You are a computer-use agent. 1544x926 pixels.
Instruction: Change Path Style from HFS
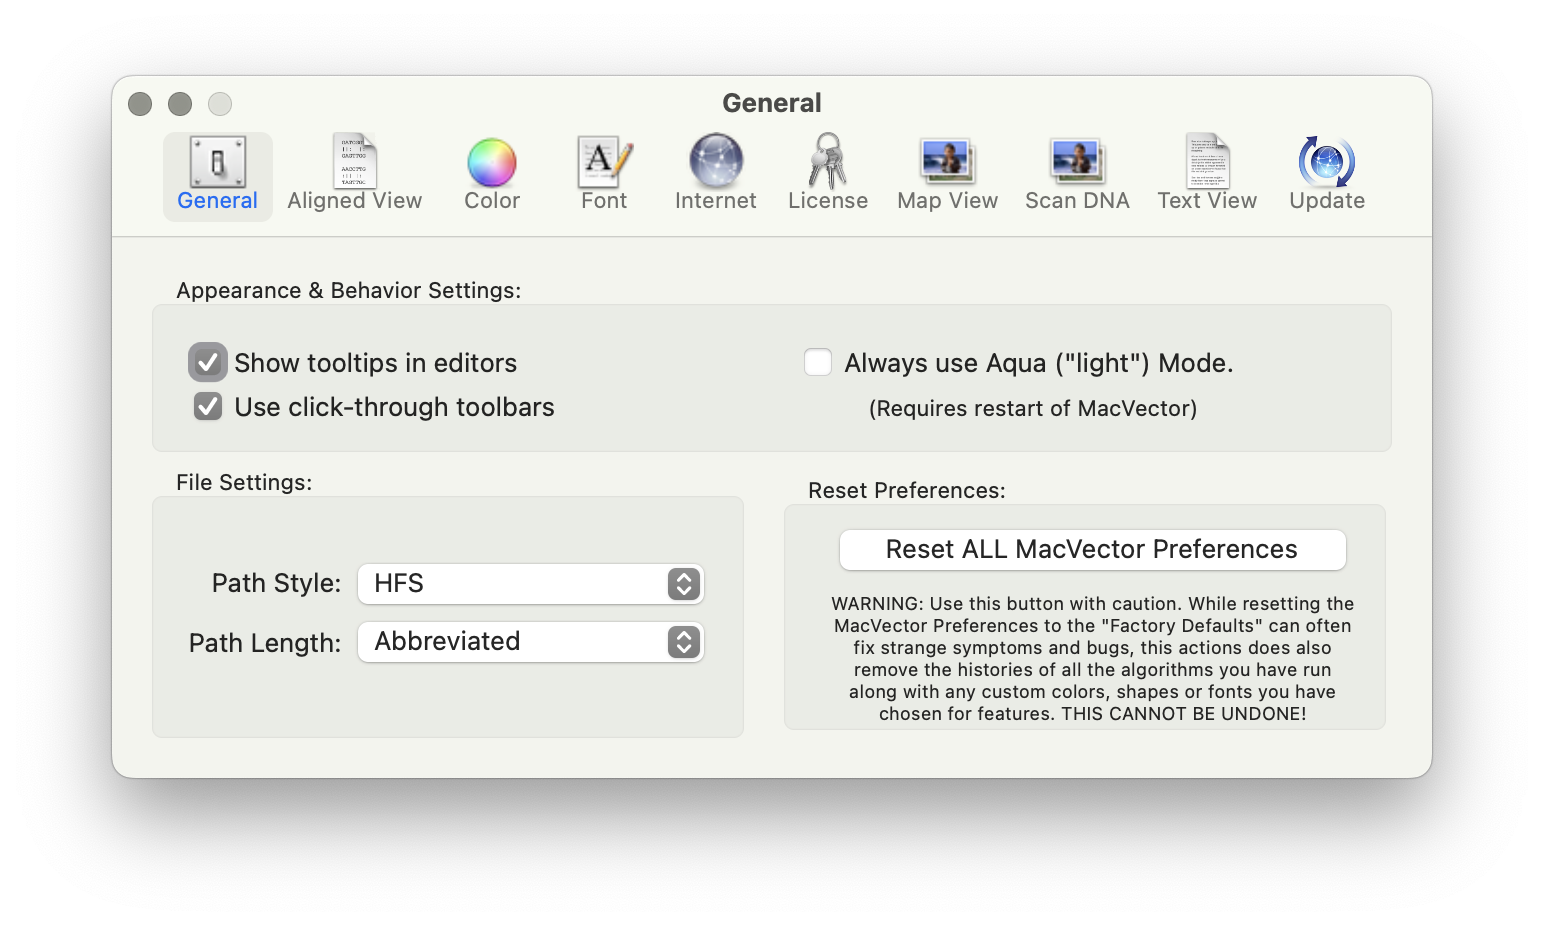click(683, 584)
